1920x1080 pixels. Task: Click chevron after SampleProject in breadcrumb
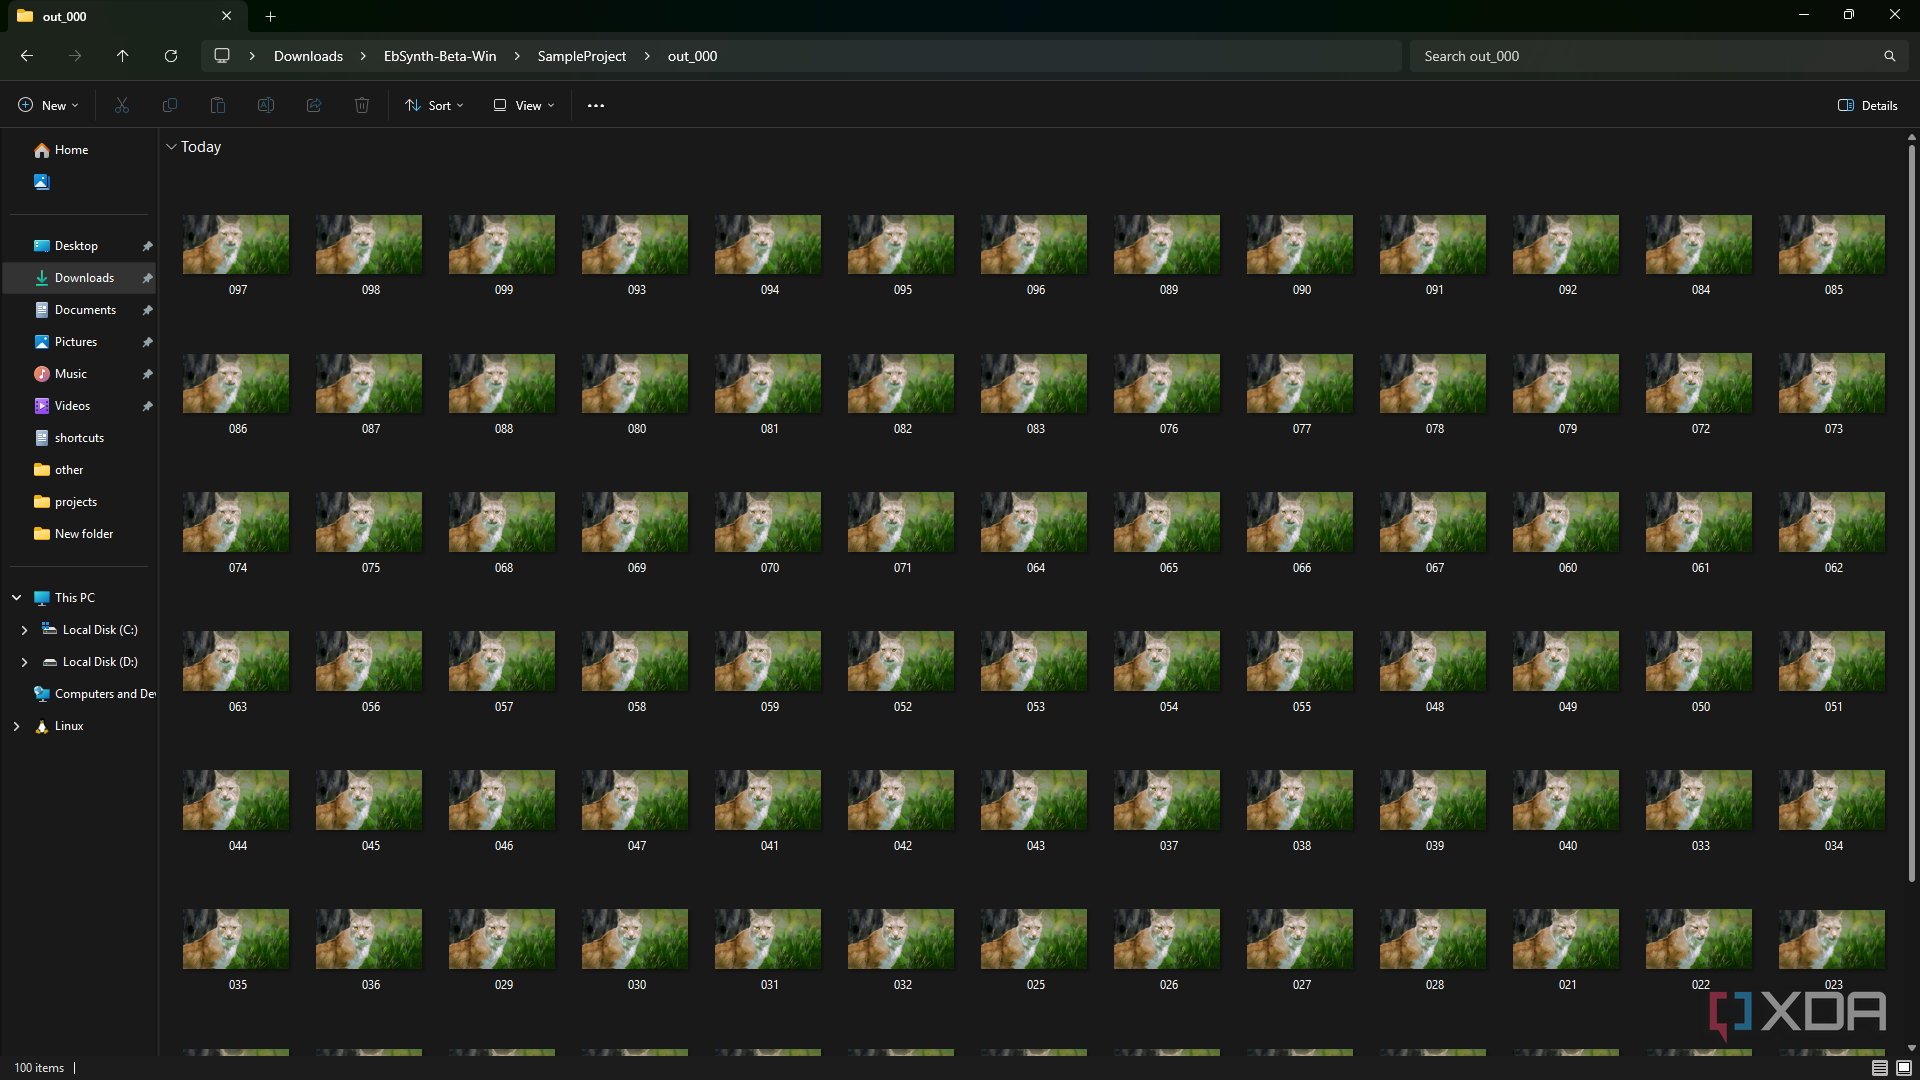coord(647,56)
